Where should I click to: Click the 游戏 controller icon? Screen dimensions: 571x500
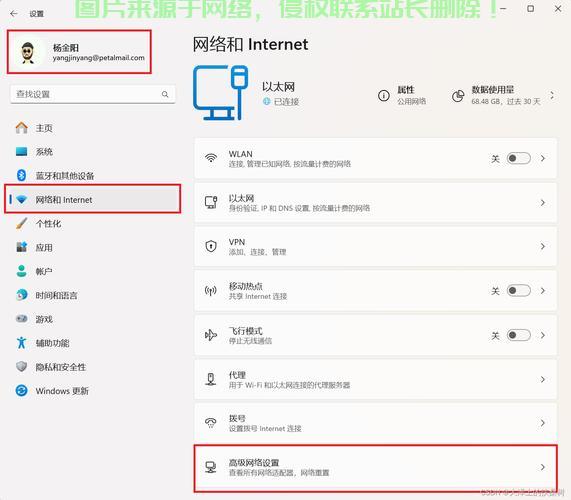tap(21, 319)
